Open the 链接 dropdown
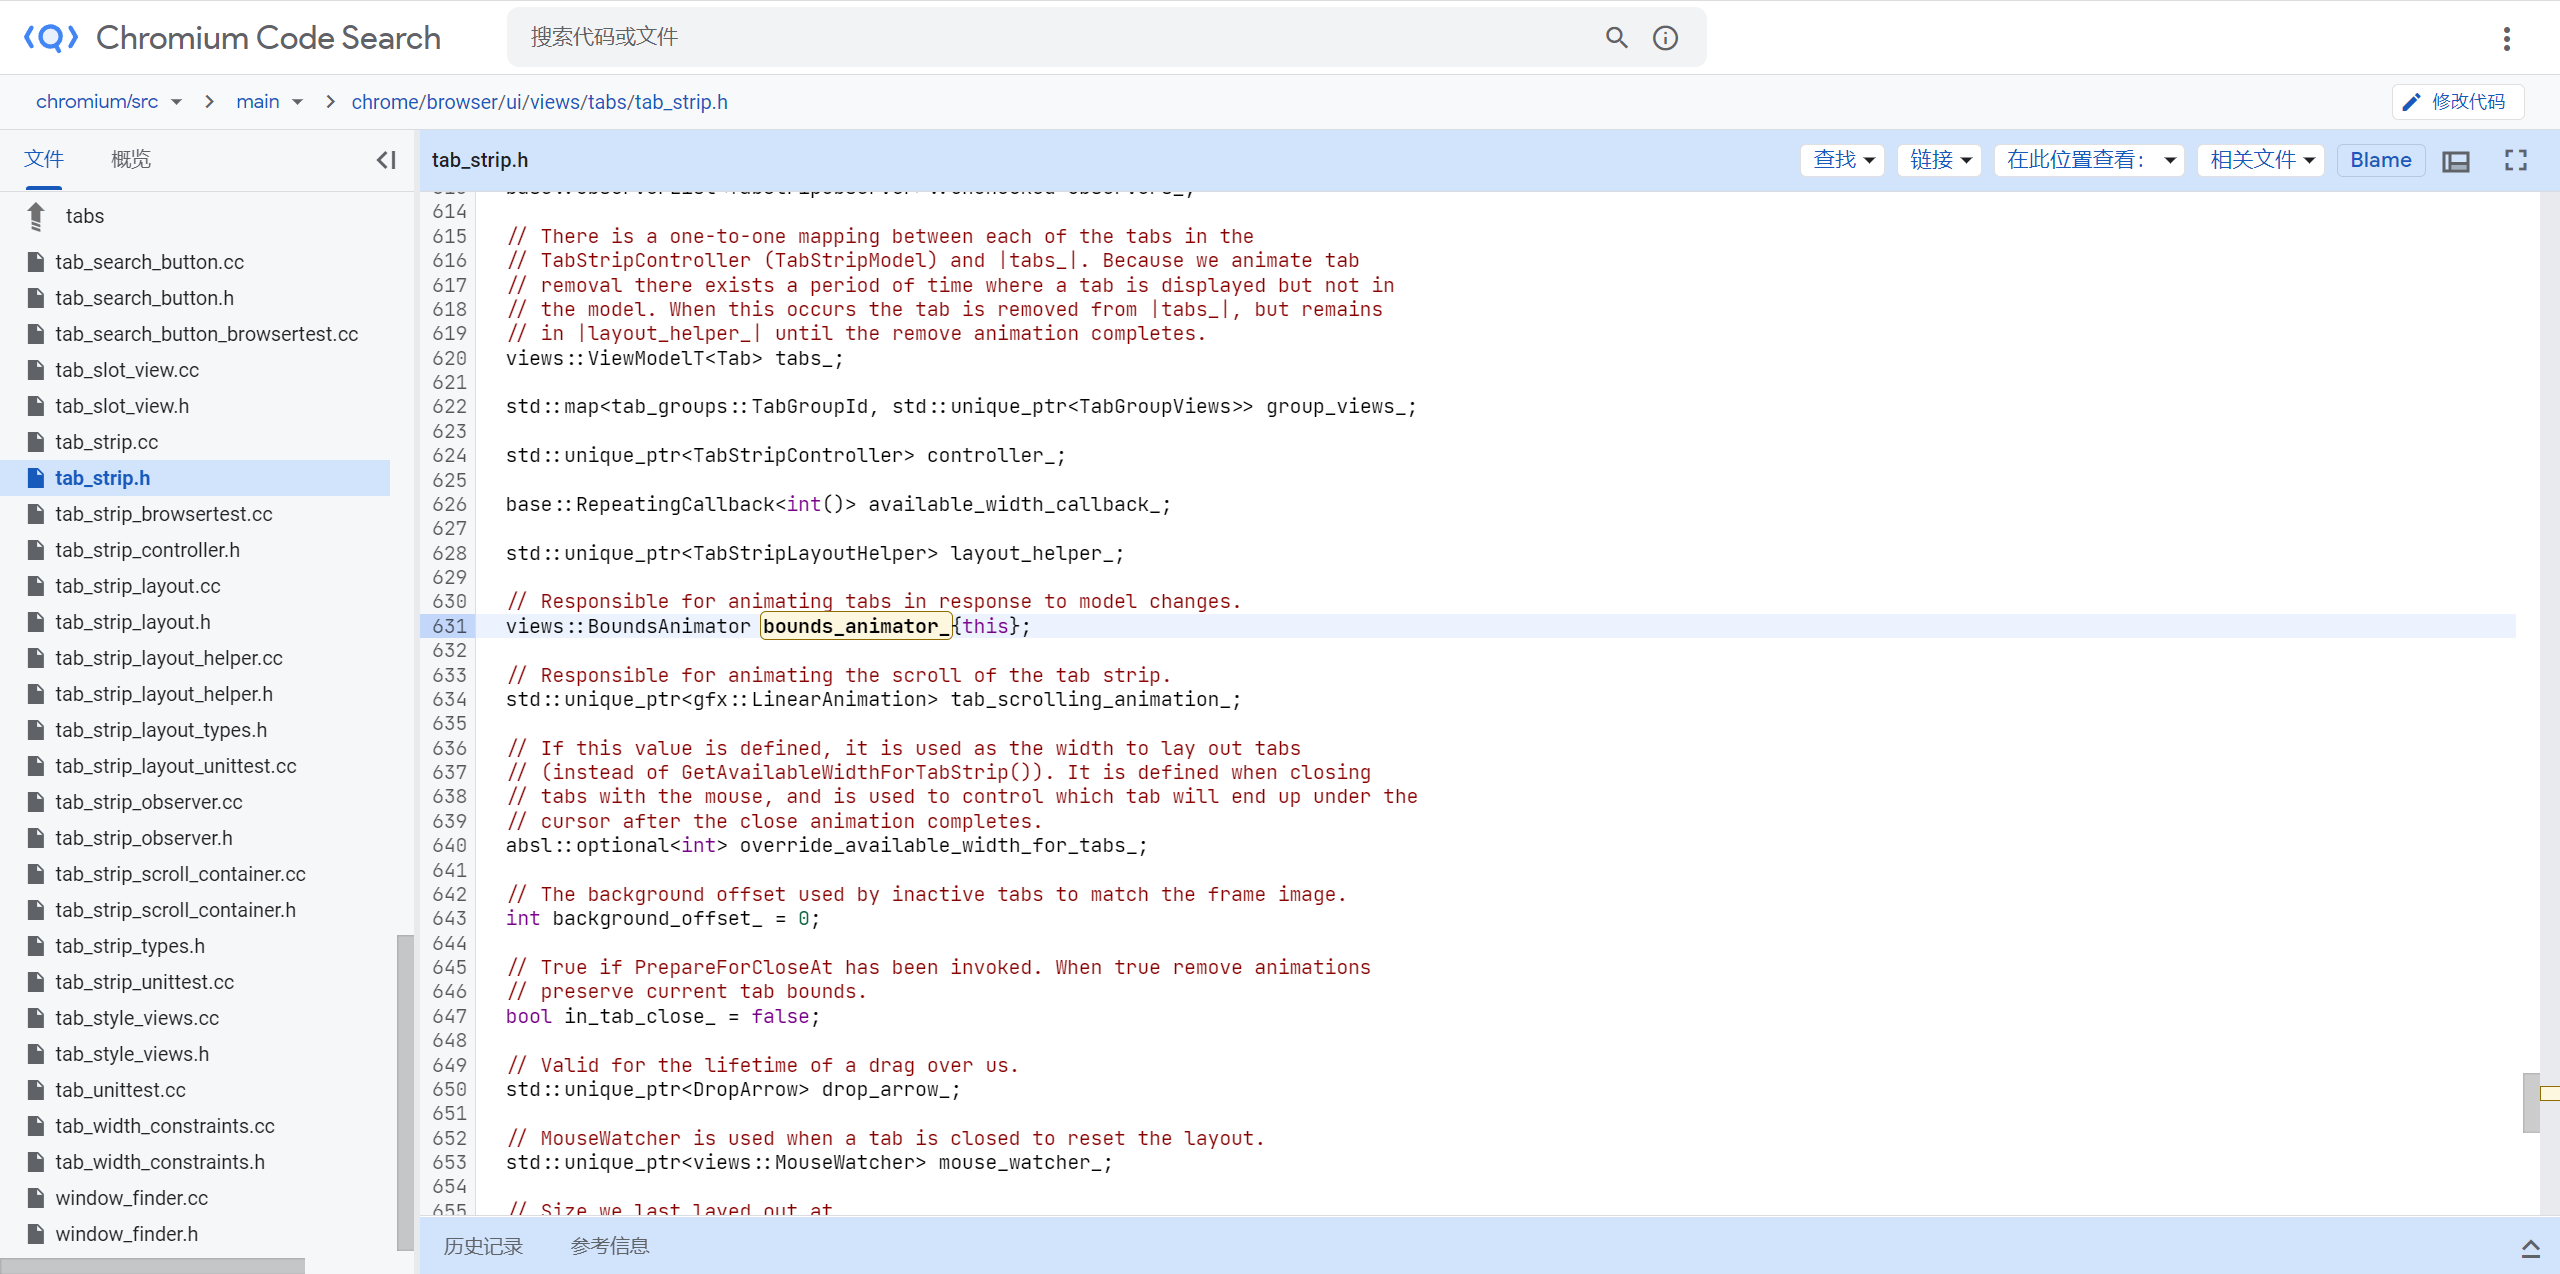2560x1274 pixels. (1939, 160)
